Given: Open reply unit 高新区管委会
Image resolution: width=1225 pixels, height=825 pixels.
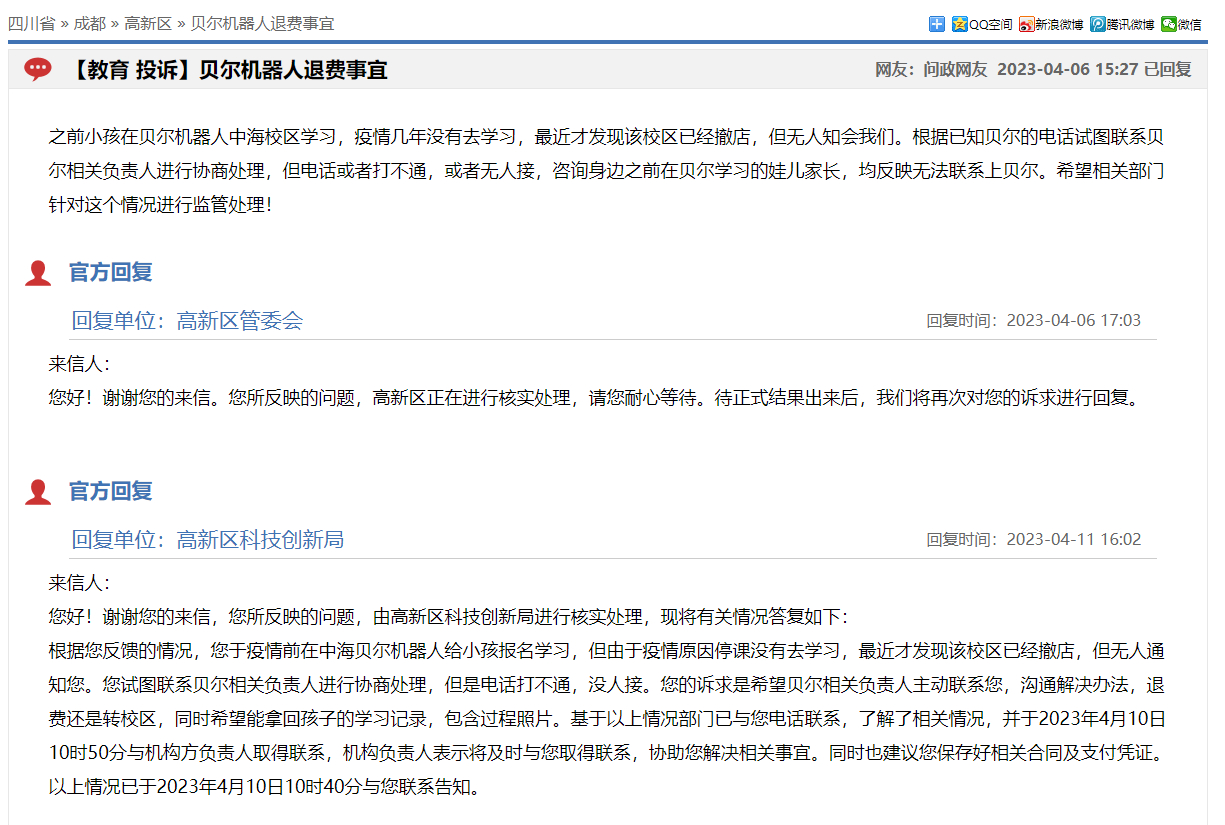Looking at the screenshot, I should tap(239, 321).
